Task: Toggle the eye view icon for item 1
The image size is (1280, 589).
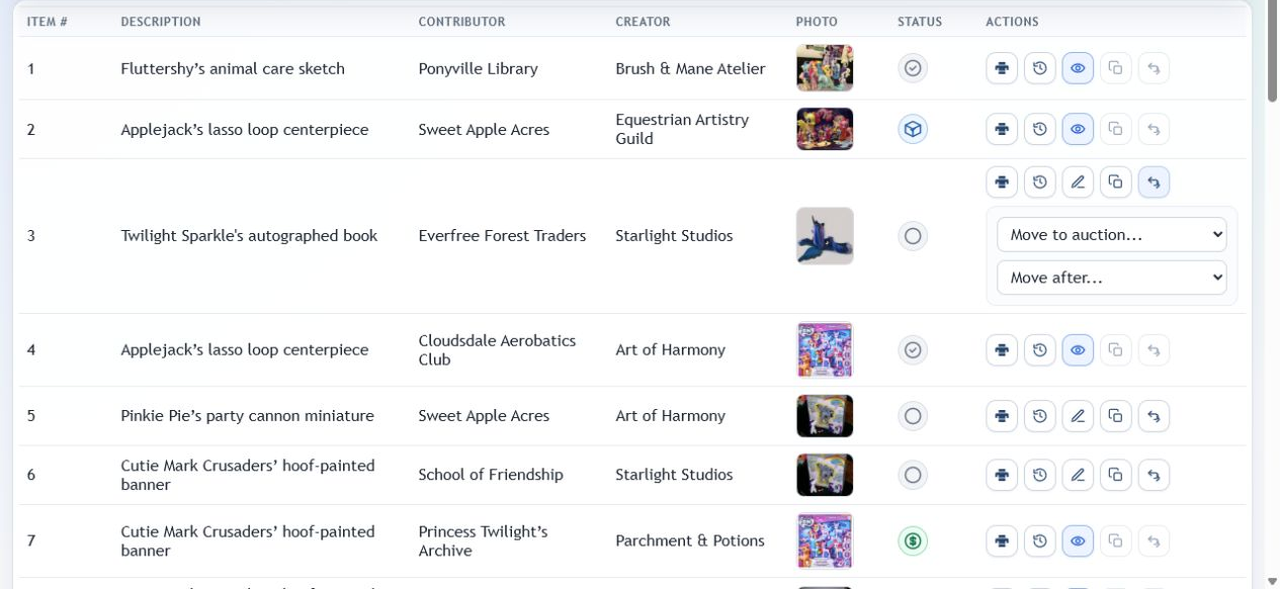Action: [1077, 69]
